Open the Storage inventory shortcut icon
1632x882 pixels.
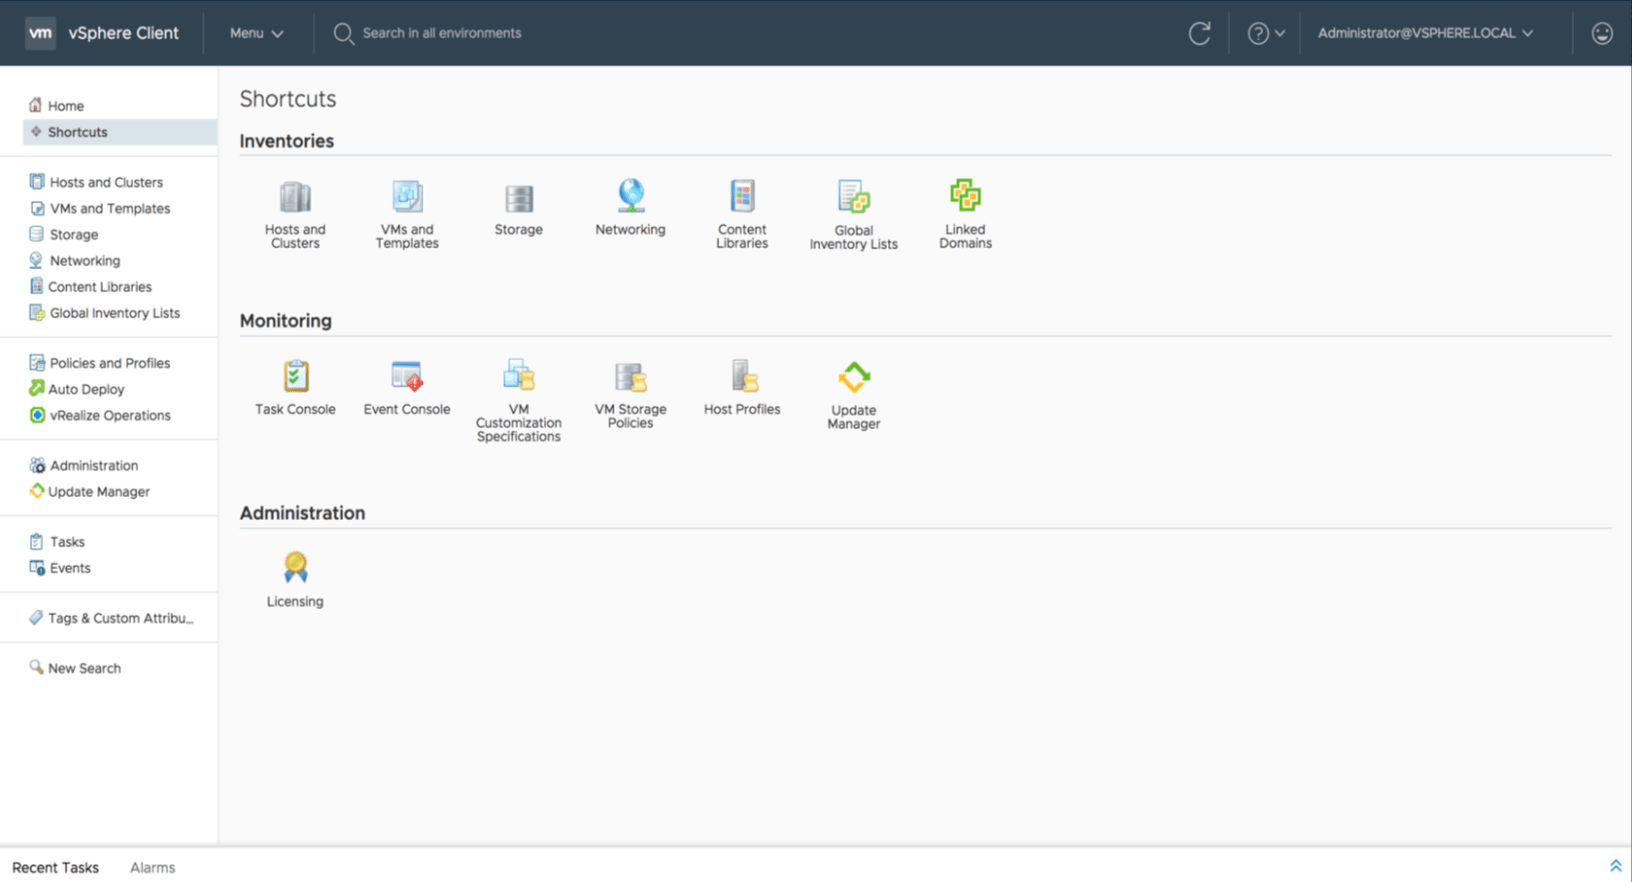point(518,198)
